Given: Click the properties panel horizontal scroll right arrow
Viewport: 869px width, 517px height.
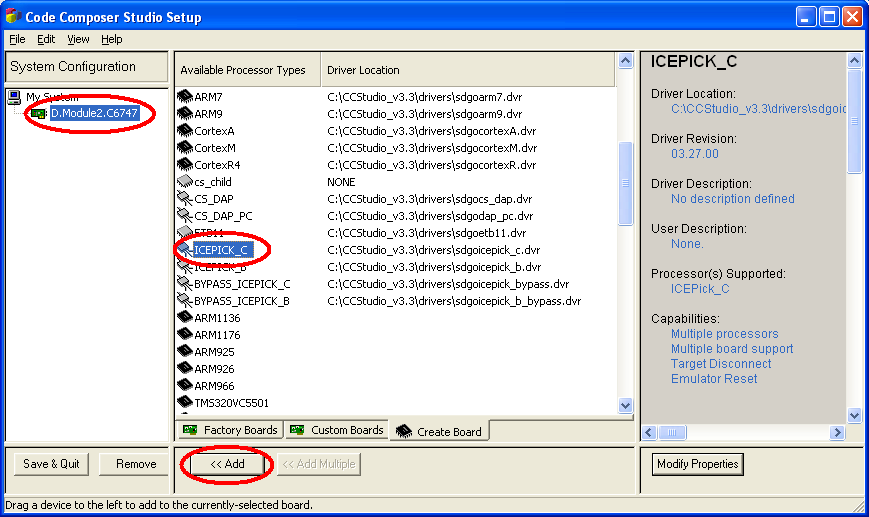Looking at the screenshot, I should coord(837,432).
